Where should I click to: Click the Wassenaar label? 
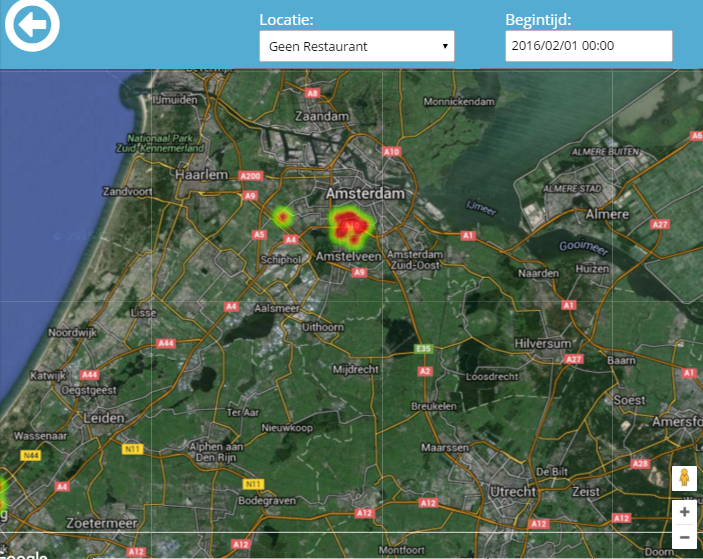tap(40, 436)
